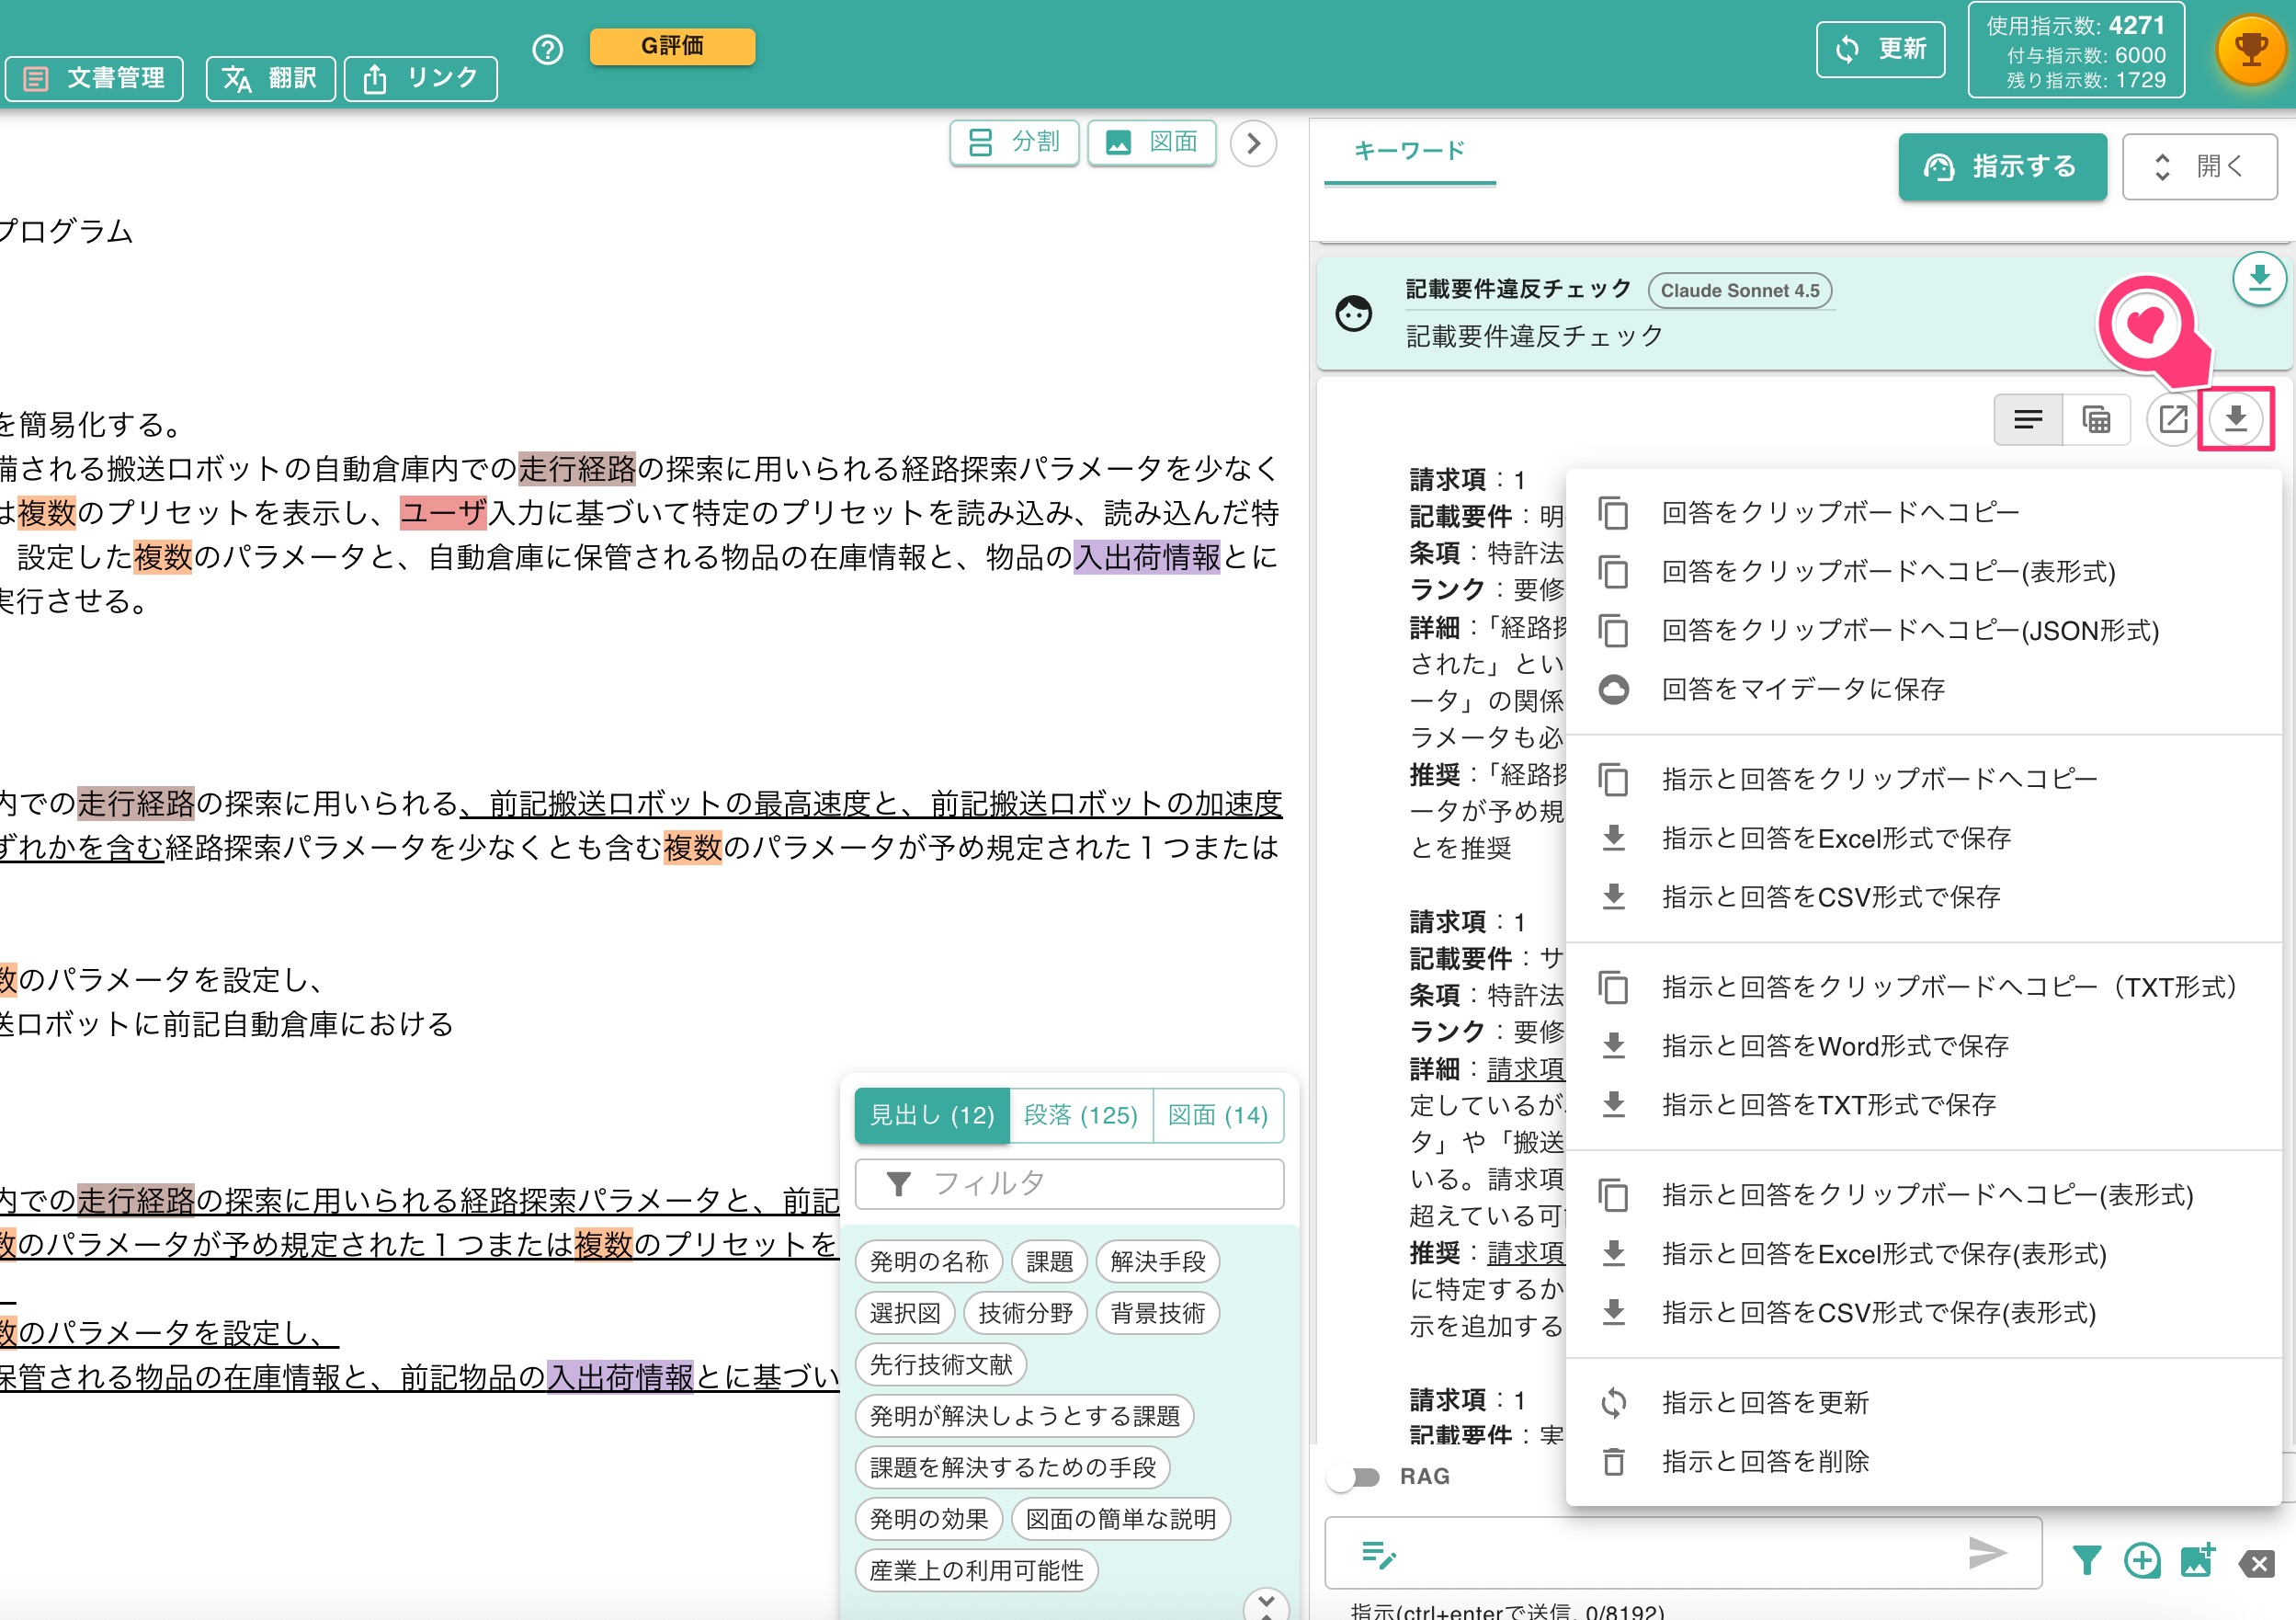Image resolution: width=2296 pixels, height=1620 pixels.
Task: Click the Claude Sonnet 4.5 model badge
Action: 1740,290
